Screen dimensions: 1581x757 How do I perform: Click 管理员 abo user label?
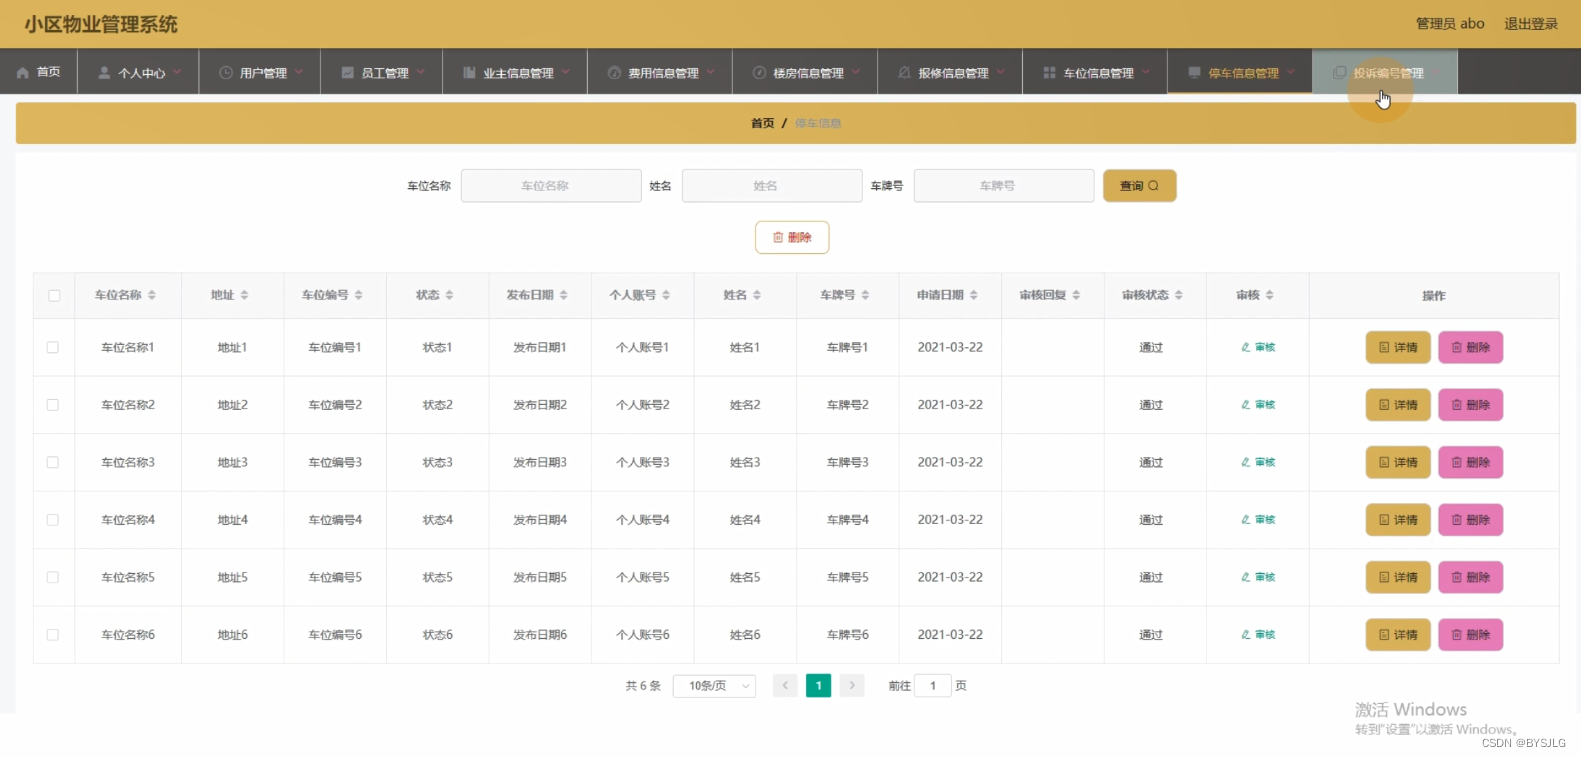pyautogui.click(x=1450, y=24)
